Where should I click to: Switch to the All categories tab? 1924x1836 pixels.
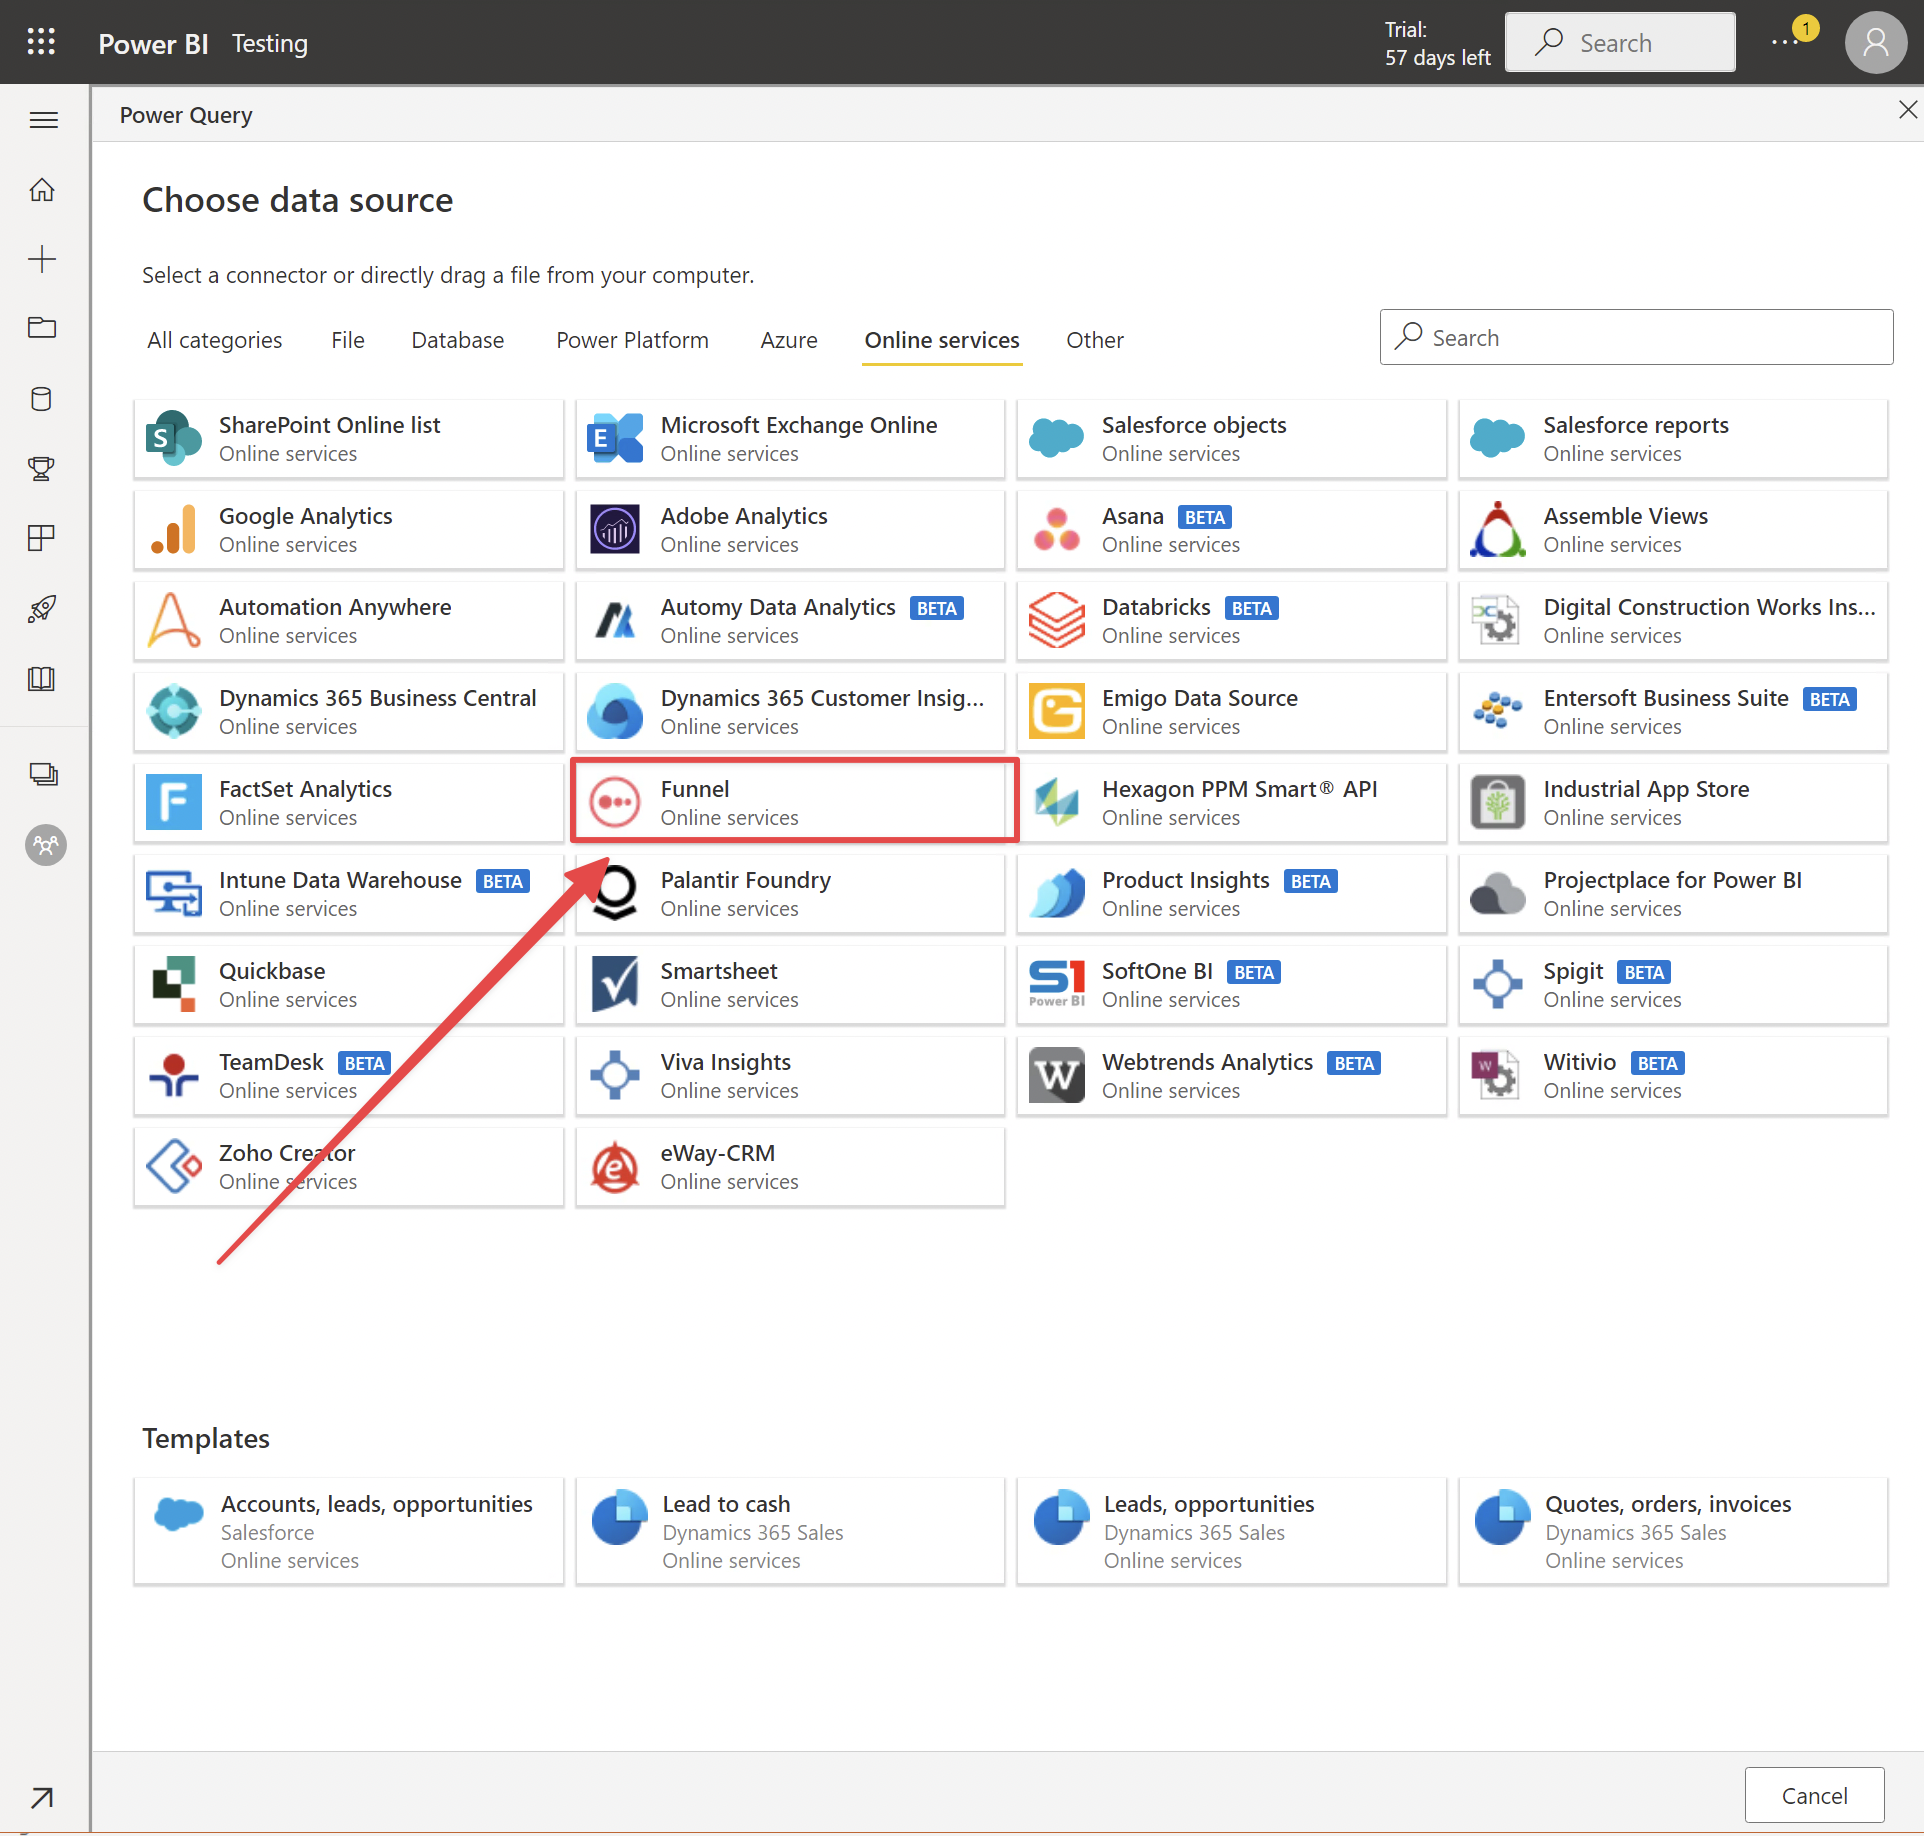point(215,338)
